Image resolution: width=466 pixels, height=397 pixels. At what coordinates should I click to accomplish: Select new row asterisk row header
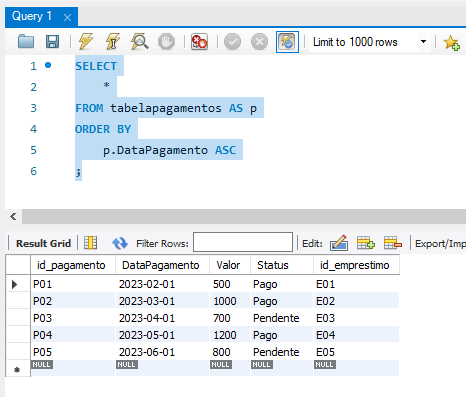coord(18,369)
